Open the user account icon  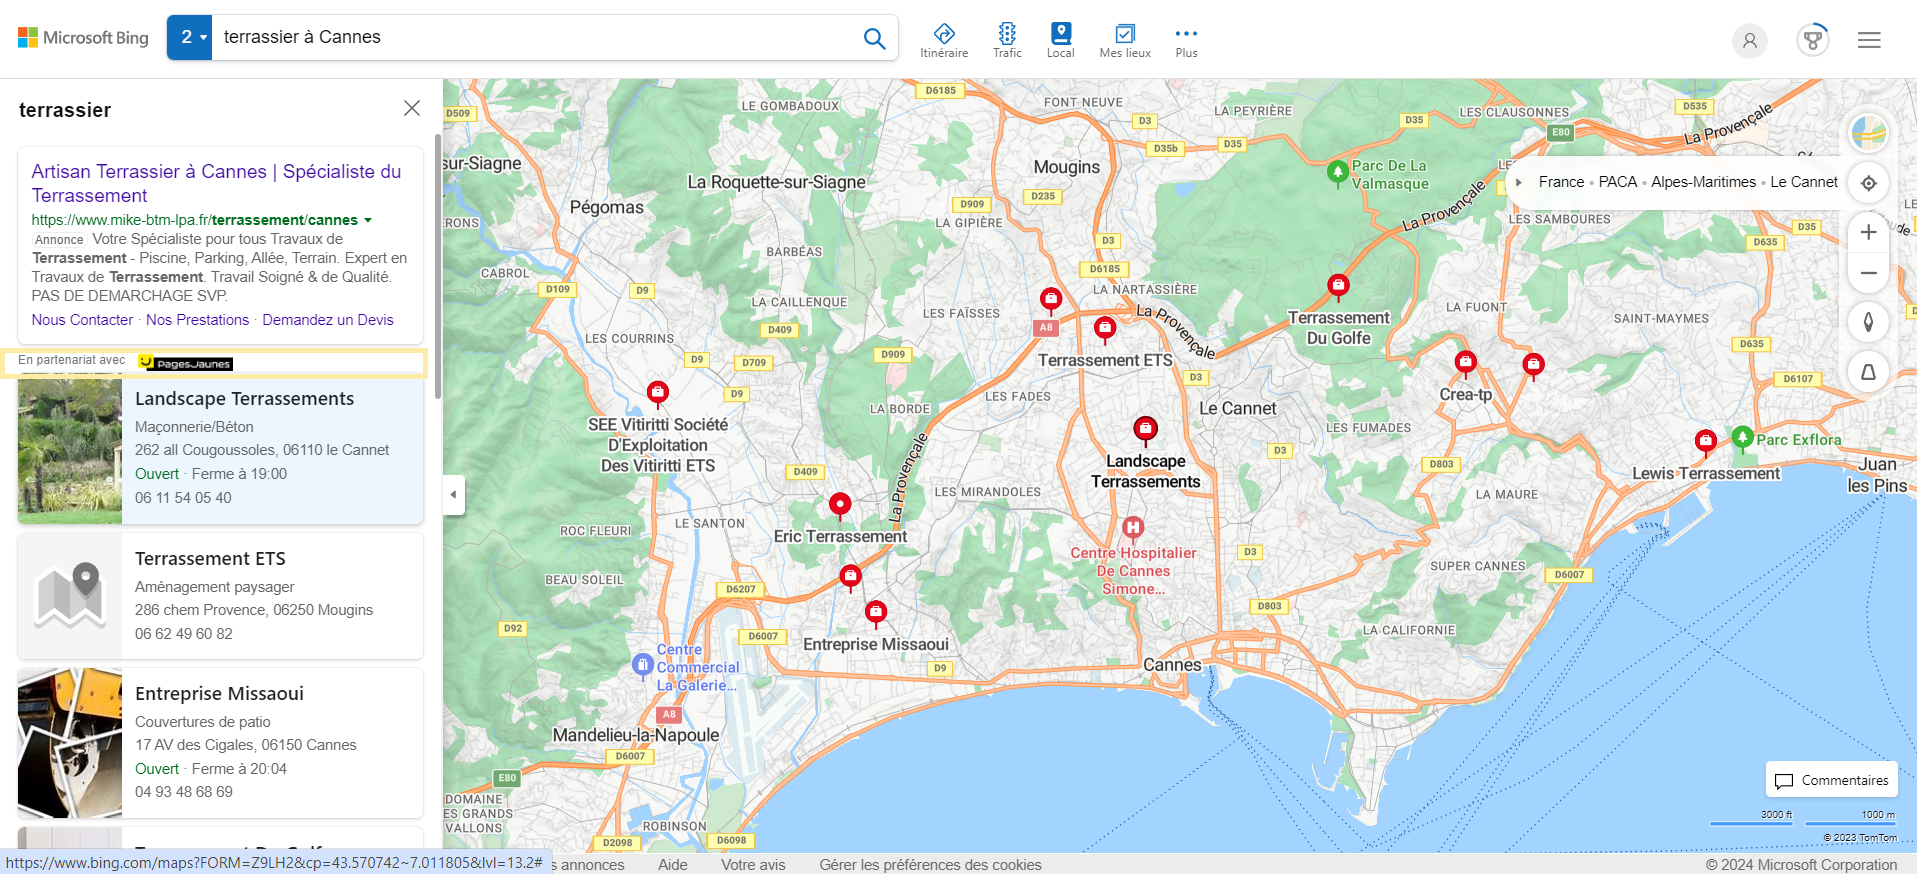(x=1749, y=40)
